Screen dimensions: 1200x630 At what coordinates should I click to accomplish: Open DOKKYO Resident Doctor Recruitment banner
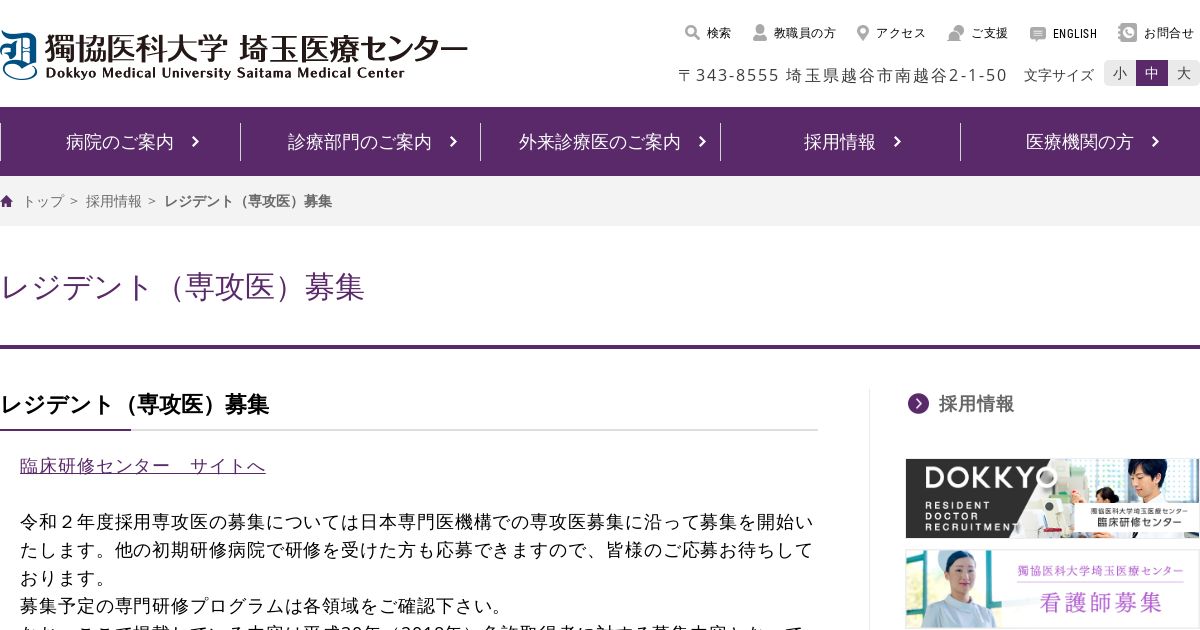1052,498
